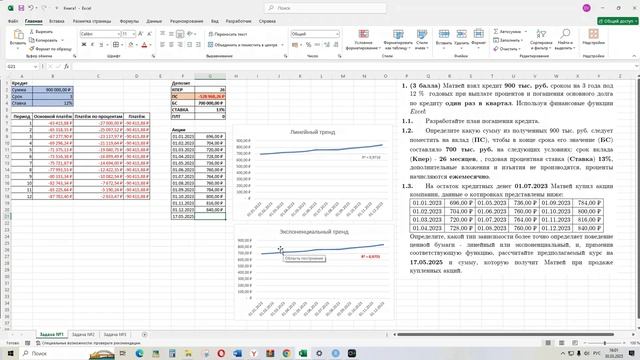
Task: Click Merge and Center (Объединить и поместить в центре)
Action: point(243,44)
